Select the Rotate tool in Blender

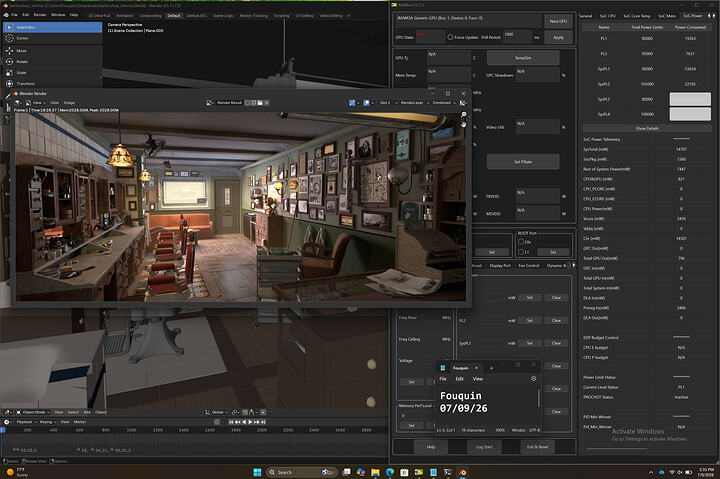click(x=52, y=62)
